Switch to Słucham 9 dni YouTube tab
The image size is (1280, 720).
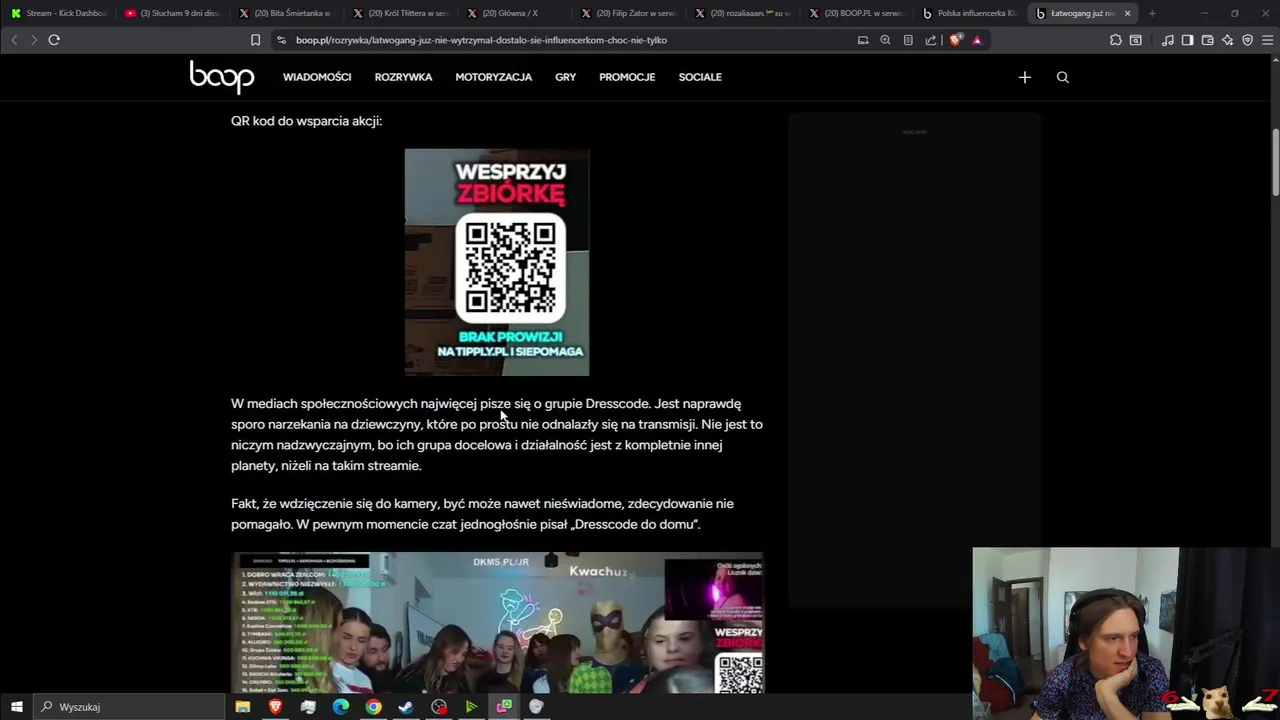click(x=173, y=13)
